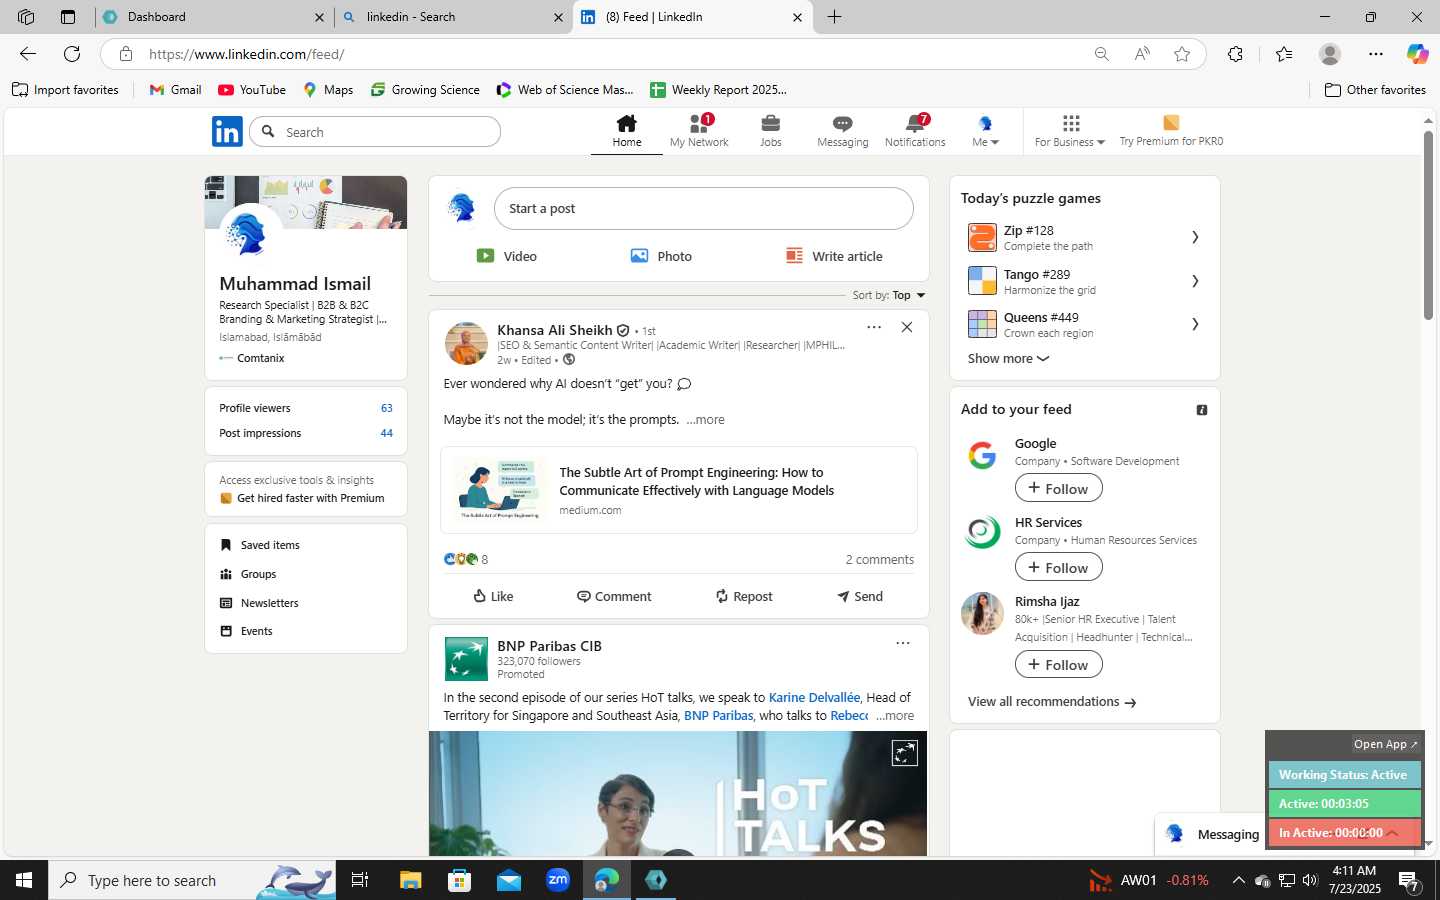Add a Video to a new post

coord(507,256)
